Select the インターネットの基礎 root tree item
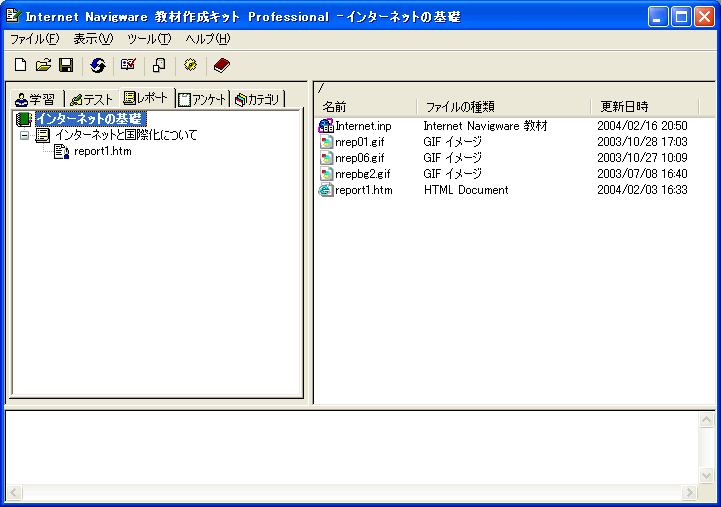The image size is (721, 507). pyautogui.click(x=91, y=119)
